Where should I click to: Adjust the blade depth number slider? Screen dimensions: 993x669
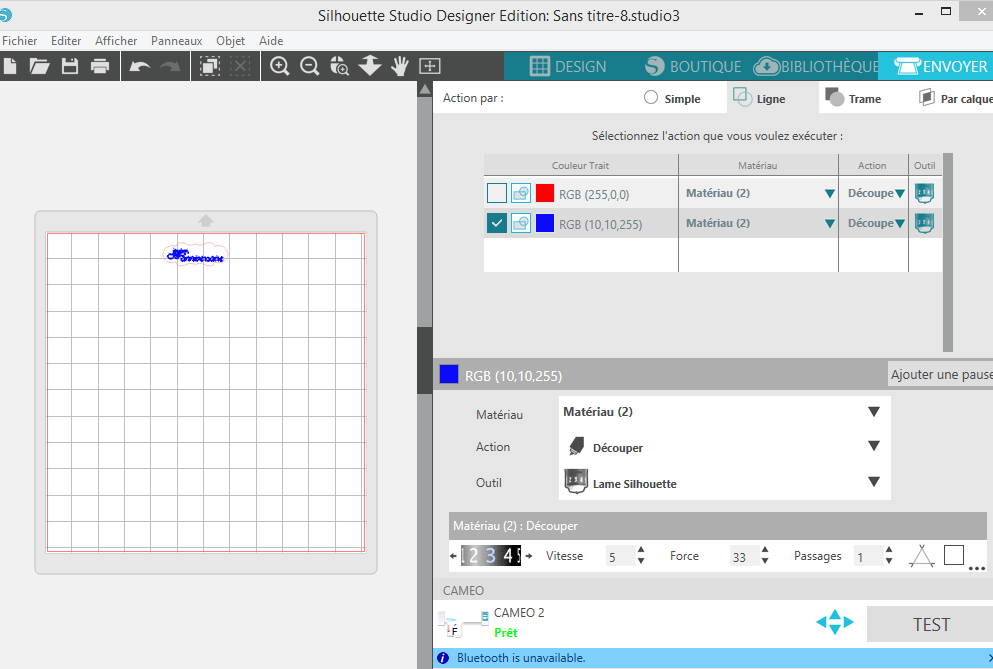(x=491, y=556)
